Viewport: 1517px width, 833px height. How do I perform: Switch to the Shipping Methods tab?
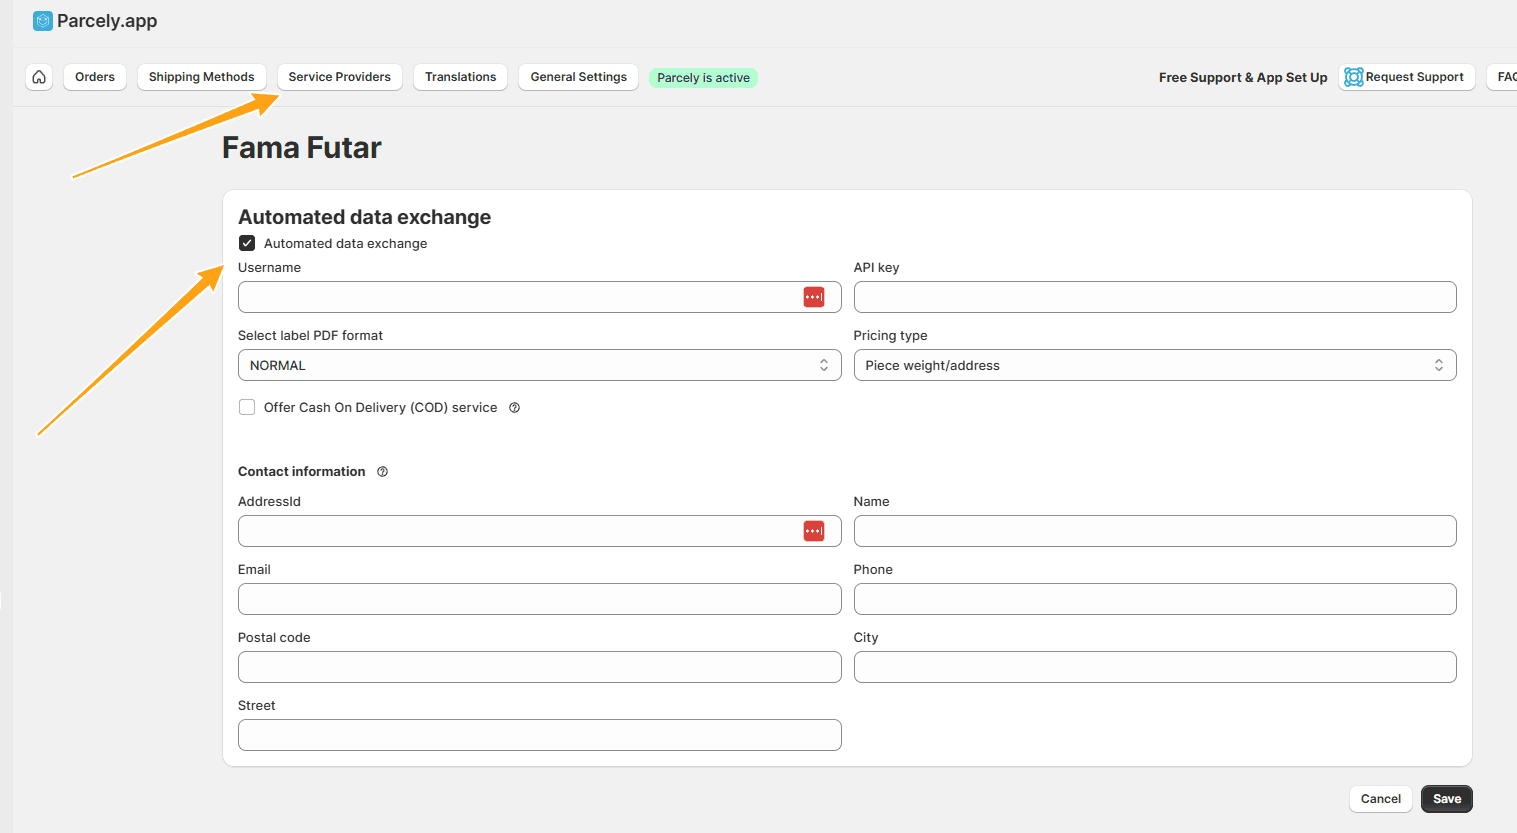point(201,77)
